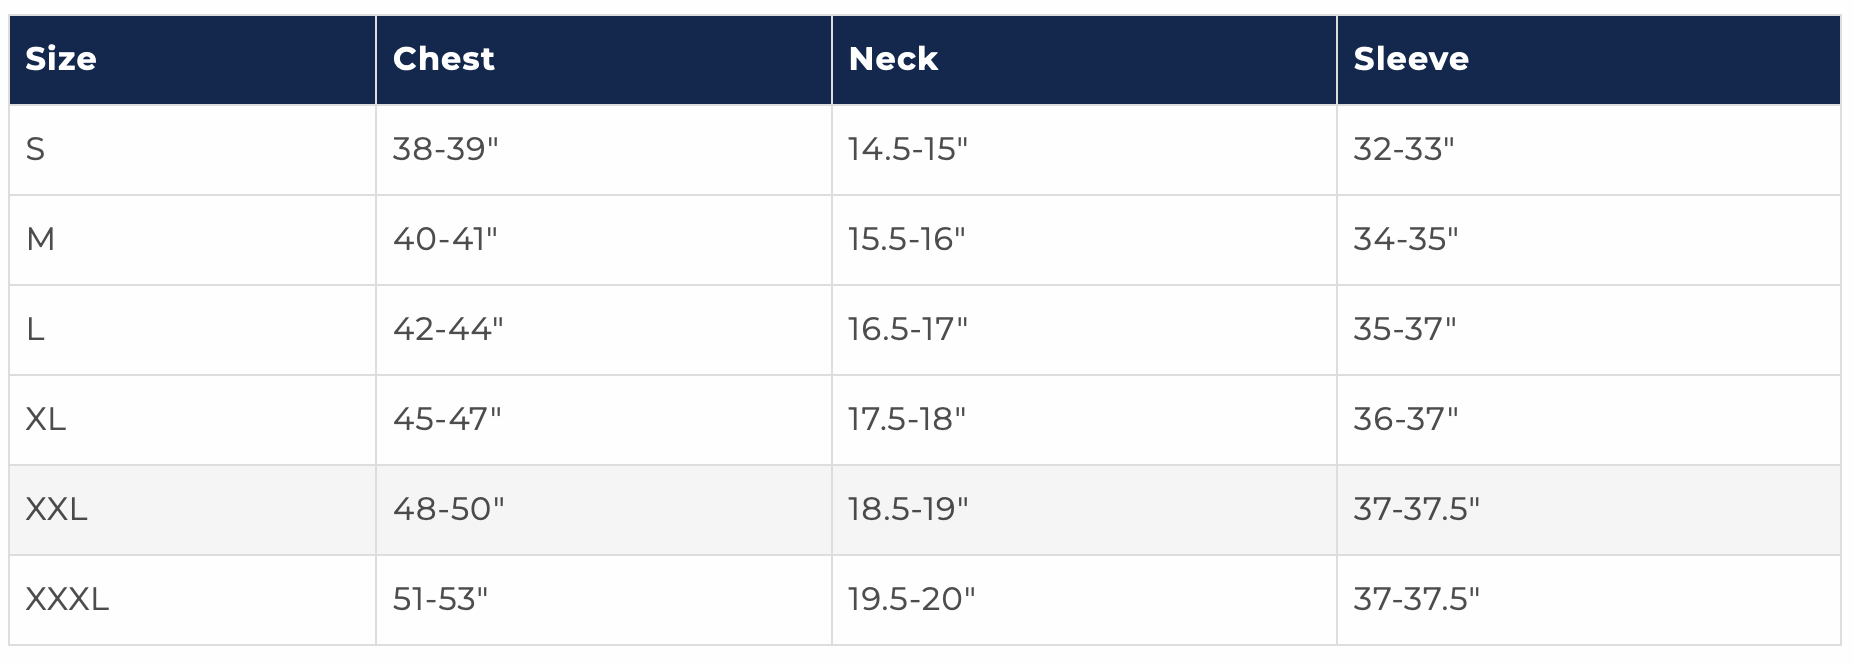Click the Sleeve column header

click(x=1411, y=59)
